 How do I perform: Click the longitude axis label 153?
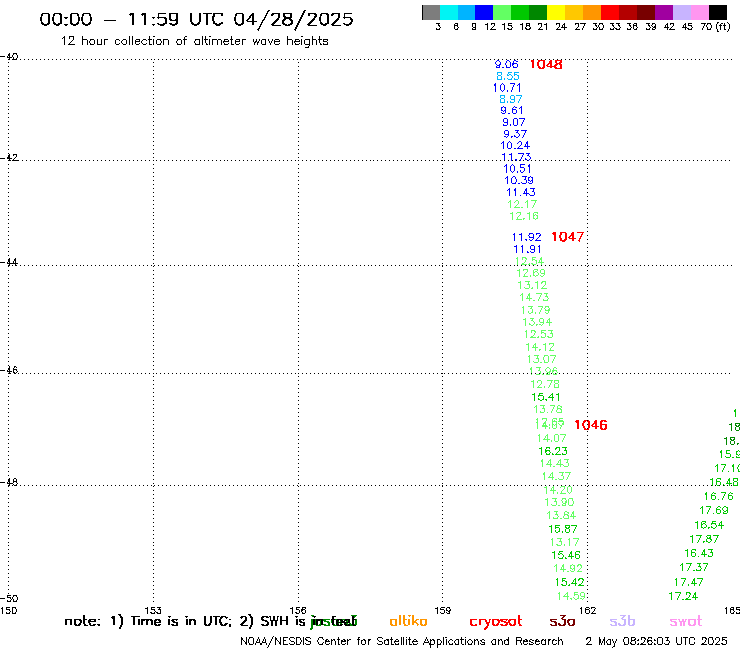153,610
